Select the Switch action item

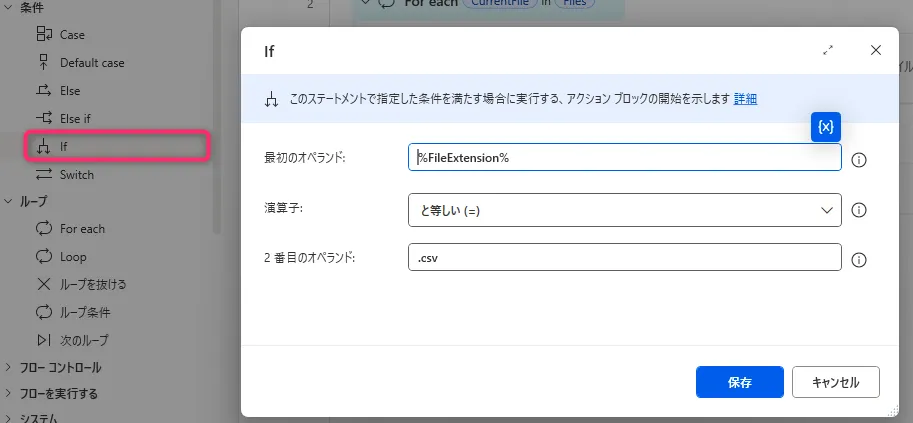point(76,174)
